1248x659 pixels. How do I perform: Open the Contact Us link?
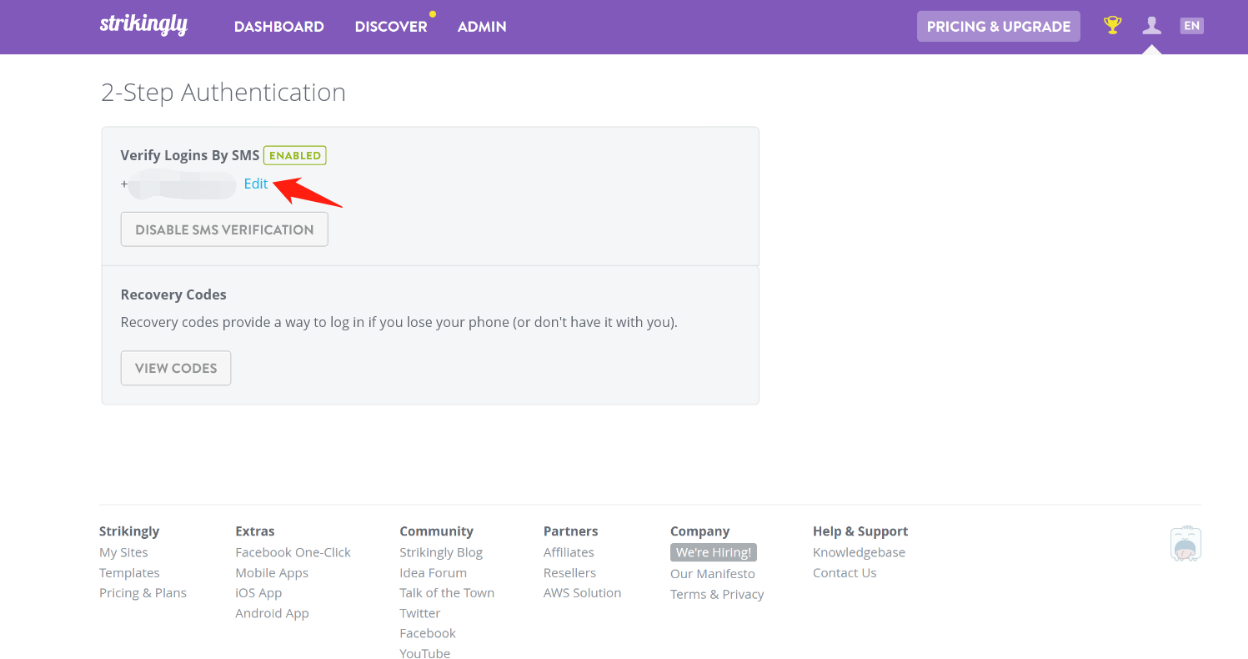[845, 573]
